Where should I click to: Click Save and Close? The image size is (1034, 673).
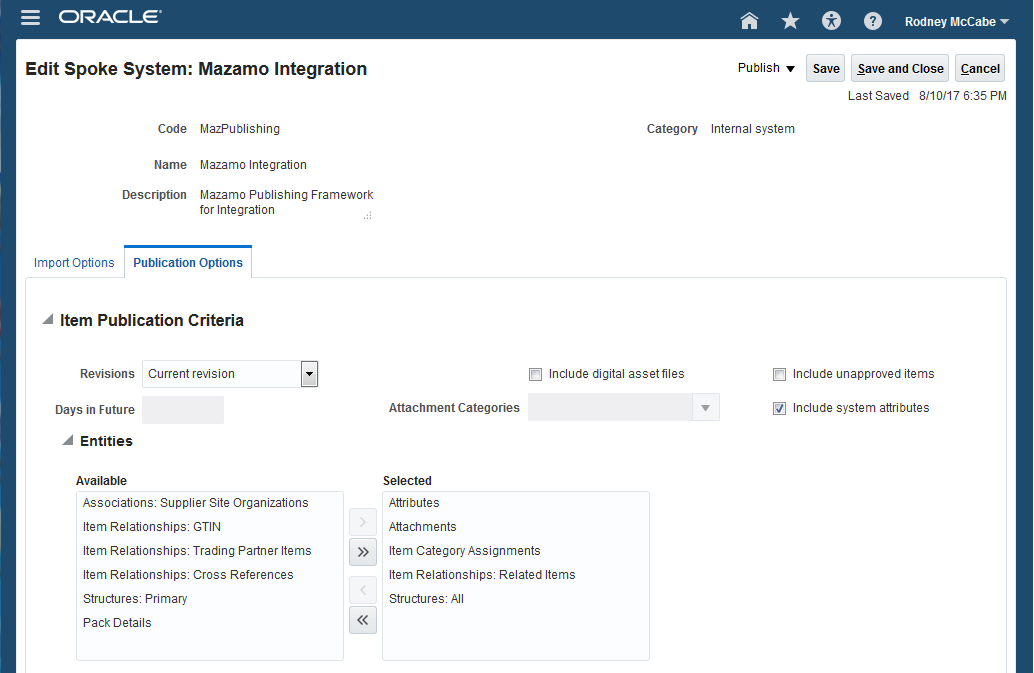coord(900,69)
